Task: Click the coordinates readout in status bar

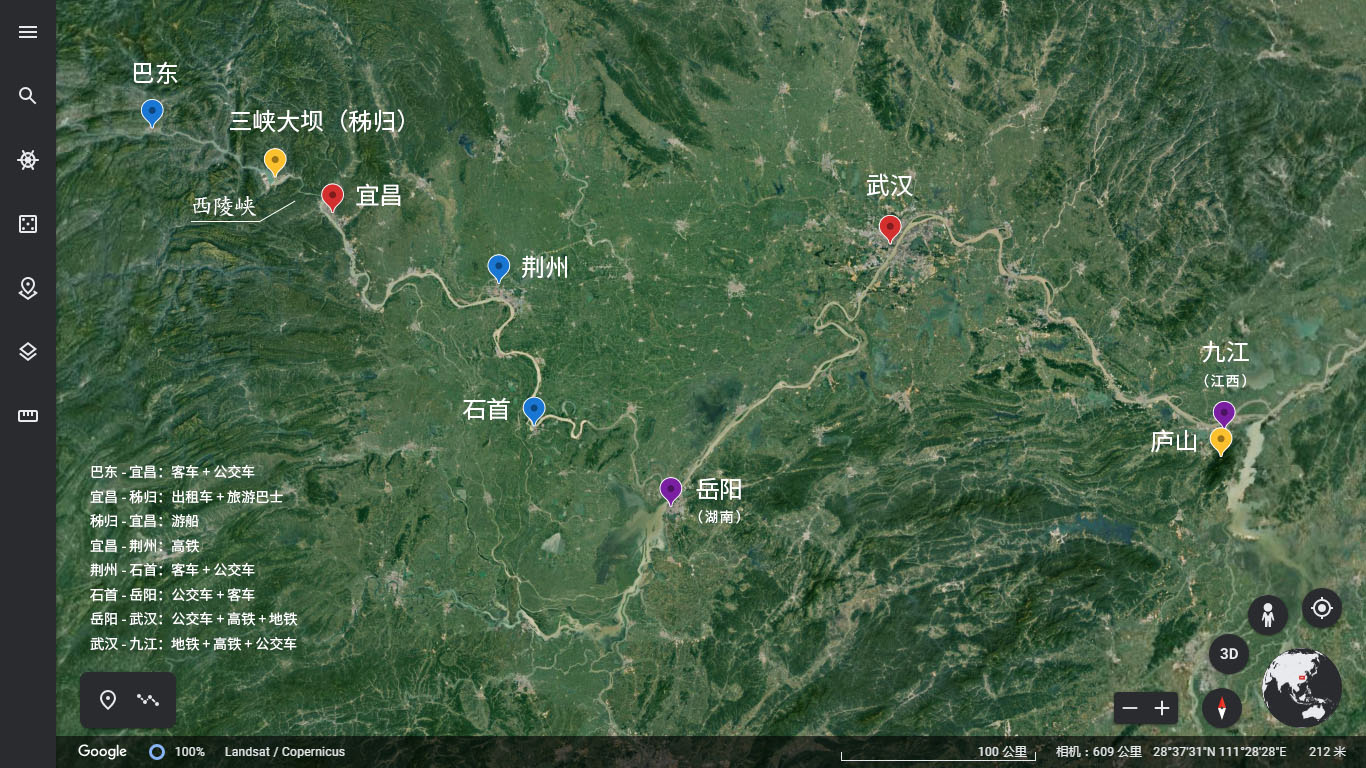Action: click(x=1220, y=752)
